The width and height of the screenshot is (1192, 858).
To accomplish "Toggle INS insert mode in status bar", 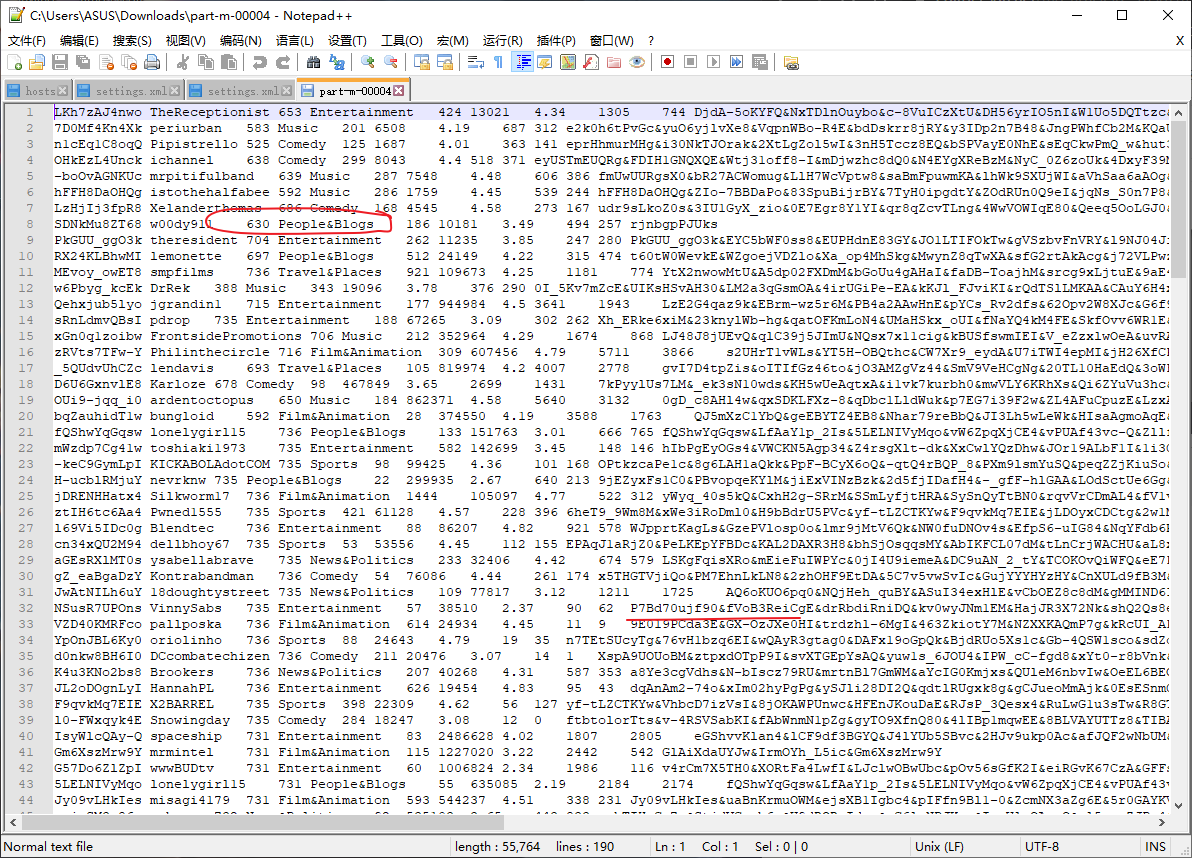I will click(1155, 846).
